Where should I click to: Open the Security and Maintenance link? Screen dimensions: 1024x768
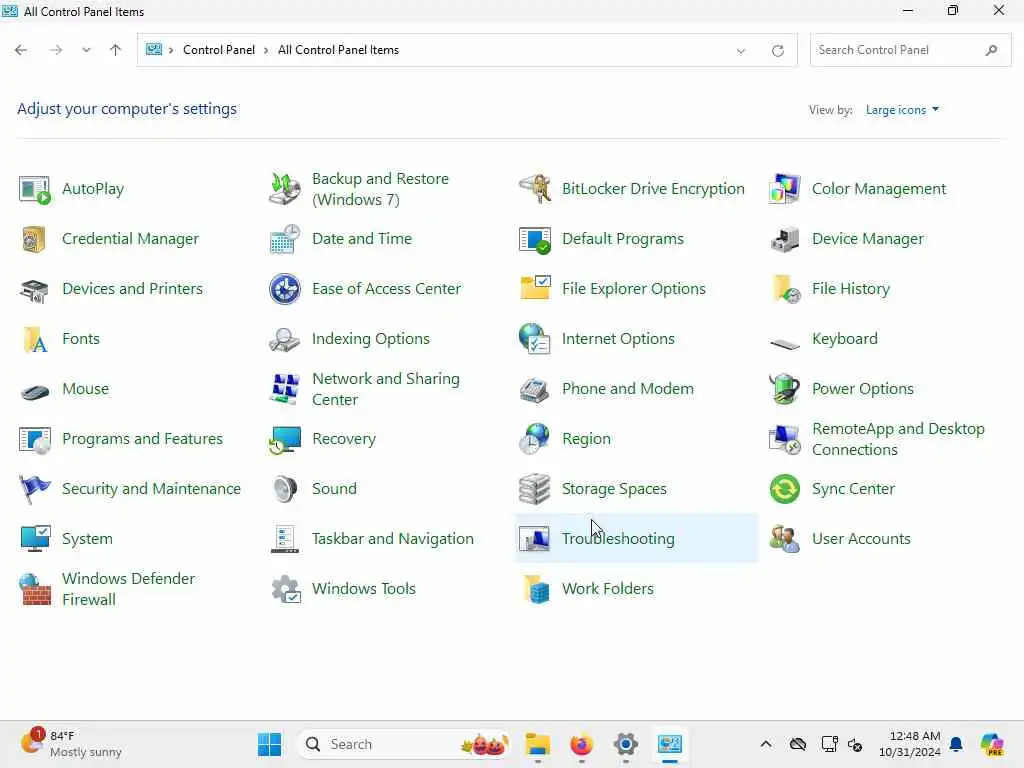[152, 489]
